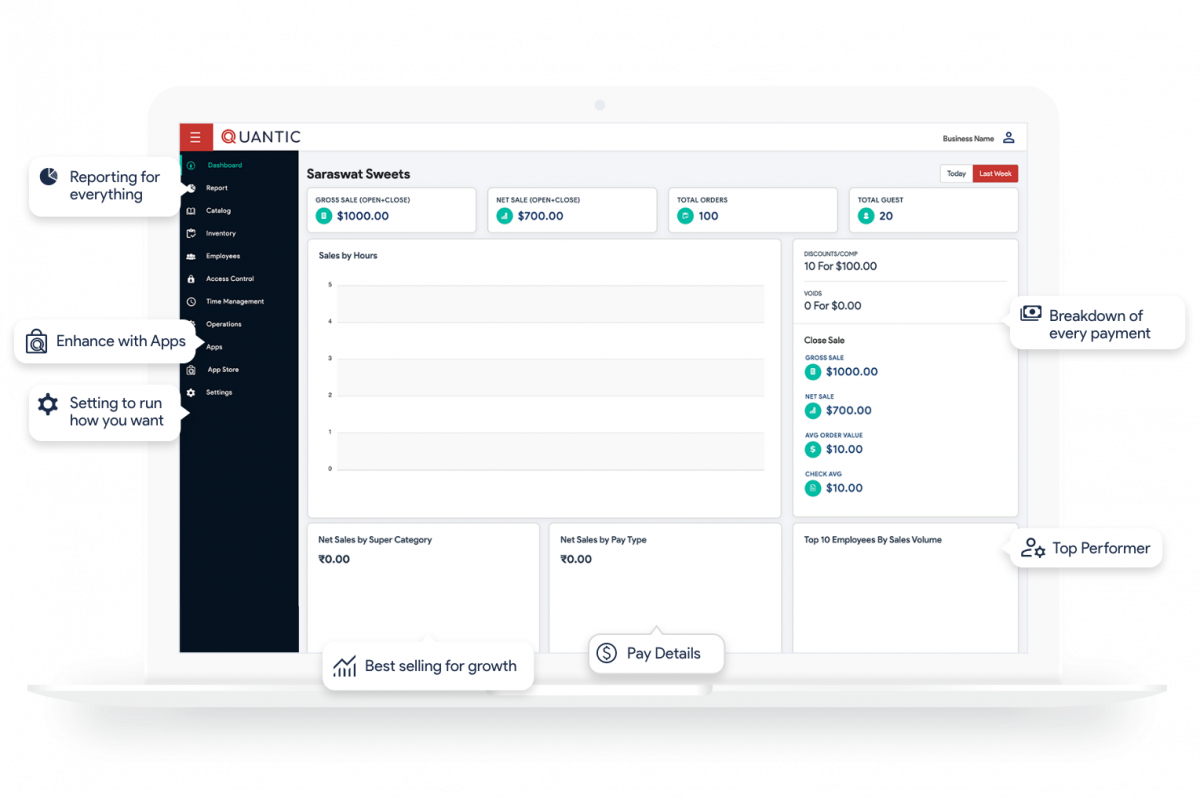Screen dimensions: 1200x799
Task: Enable the Last Week view
Action: tap(994, 172)
